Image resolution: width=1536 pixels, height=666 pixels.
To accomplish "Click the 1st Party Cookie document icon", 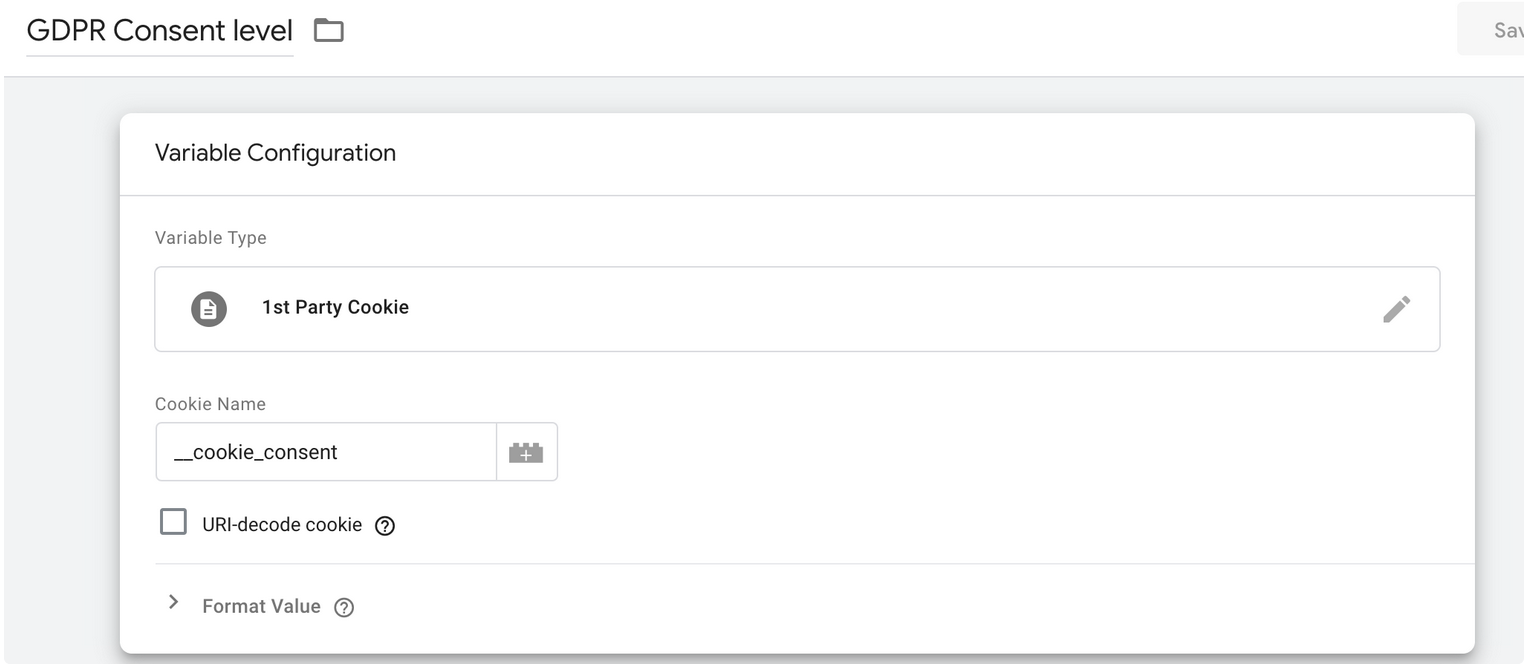I will coord(209,308).
